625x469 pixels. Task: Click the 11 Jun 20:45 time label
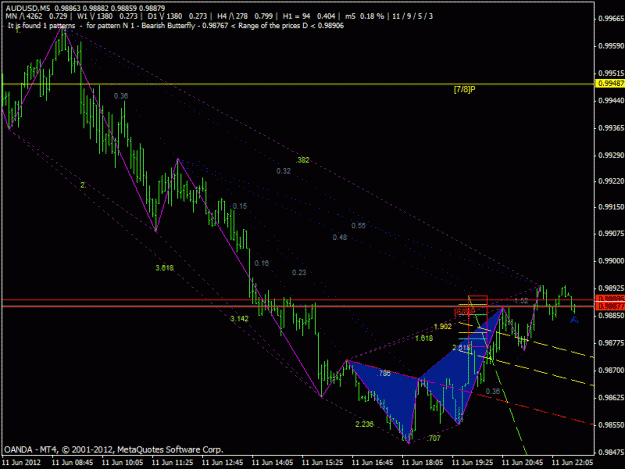coord(523,462)
